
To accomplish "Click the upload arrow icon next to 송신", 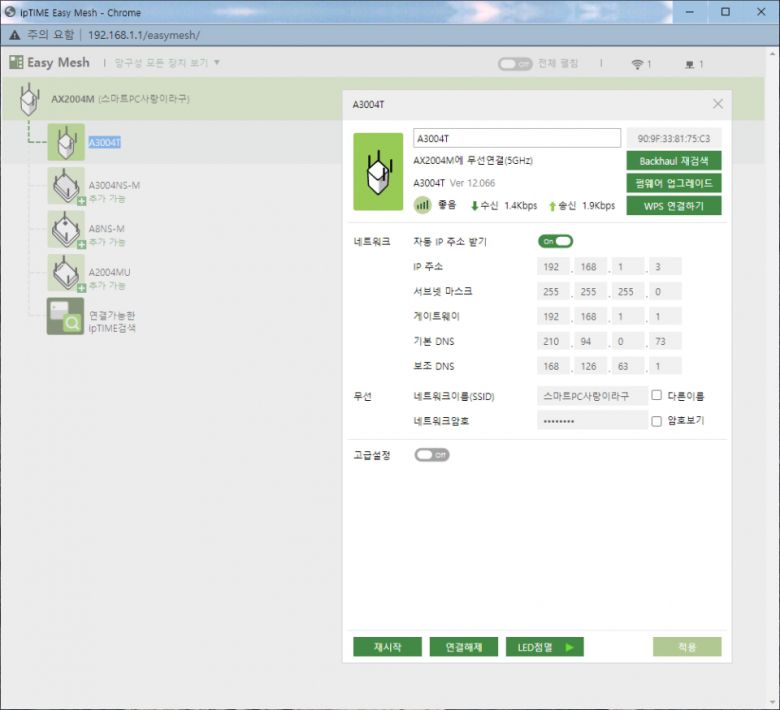I will [552, 206].
